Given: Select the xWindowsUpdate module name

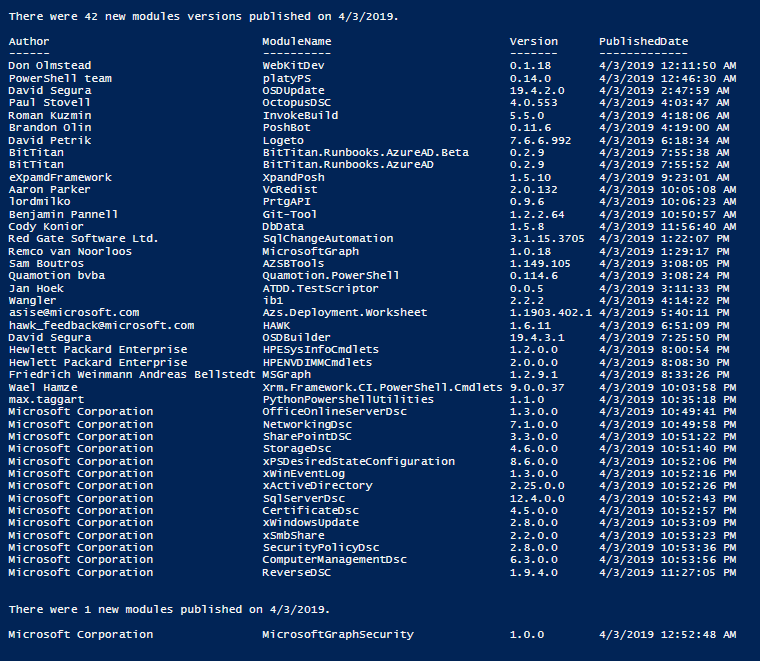Looking at the screenshot, I should point(311,522).
